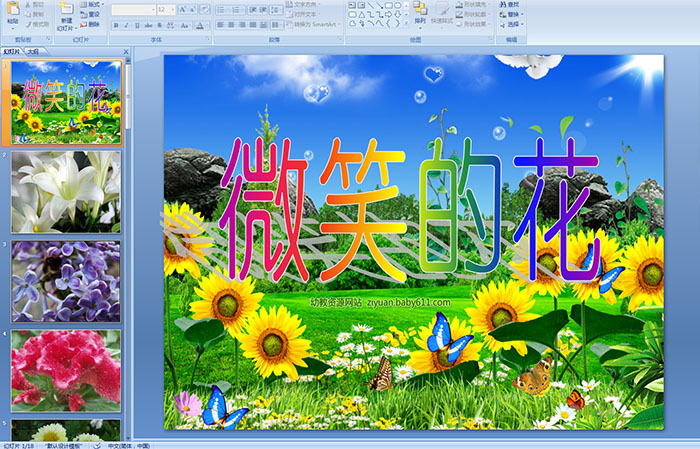Toggle text Shadow (S) formatting
Screen dimensions: 700x449
[159, 25]
